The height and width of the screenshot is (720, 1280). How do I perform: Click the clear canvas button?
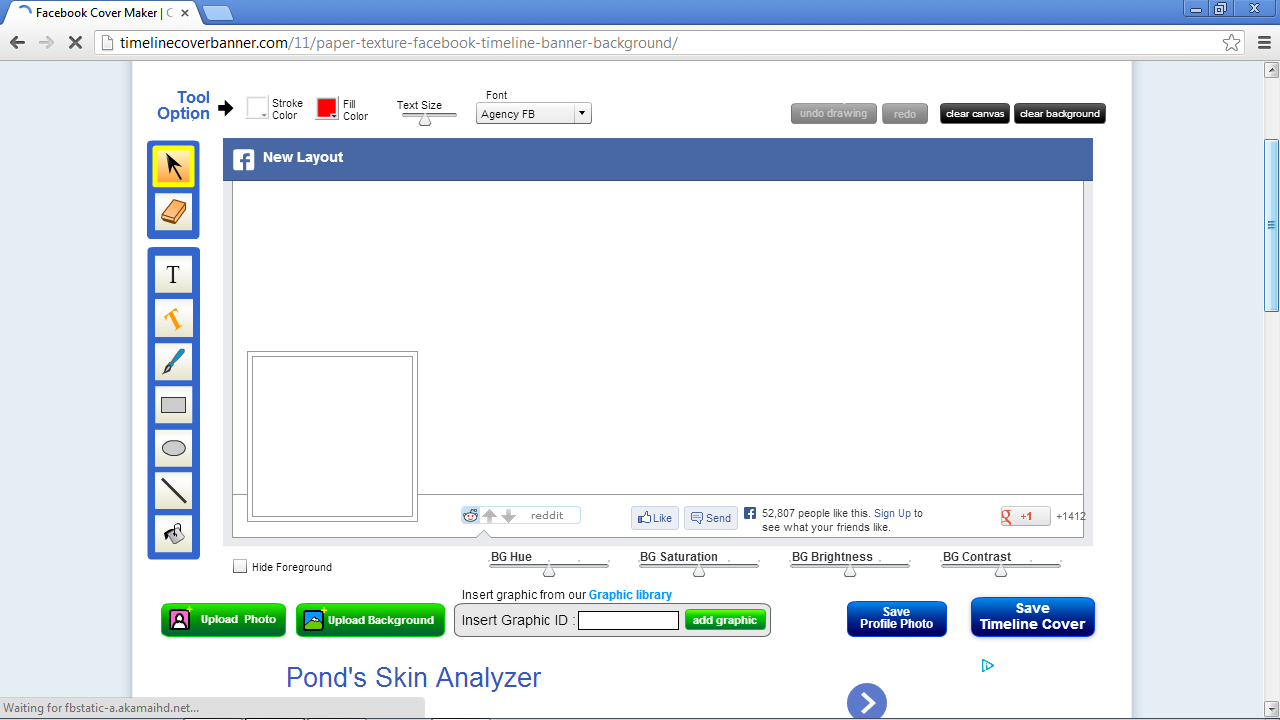(975, 113)
